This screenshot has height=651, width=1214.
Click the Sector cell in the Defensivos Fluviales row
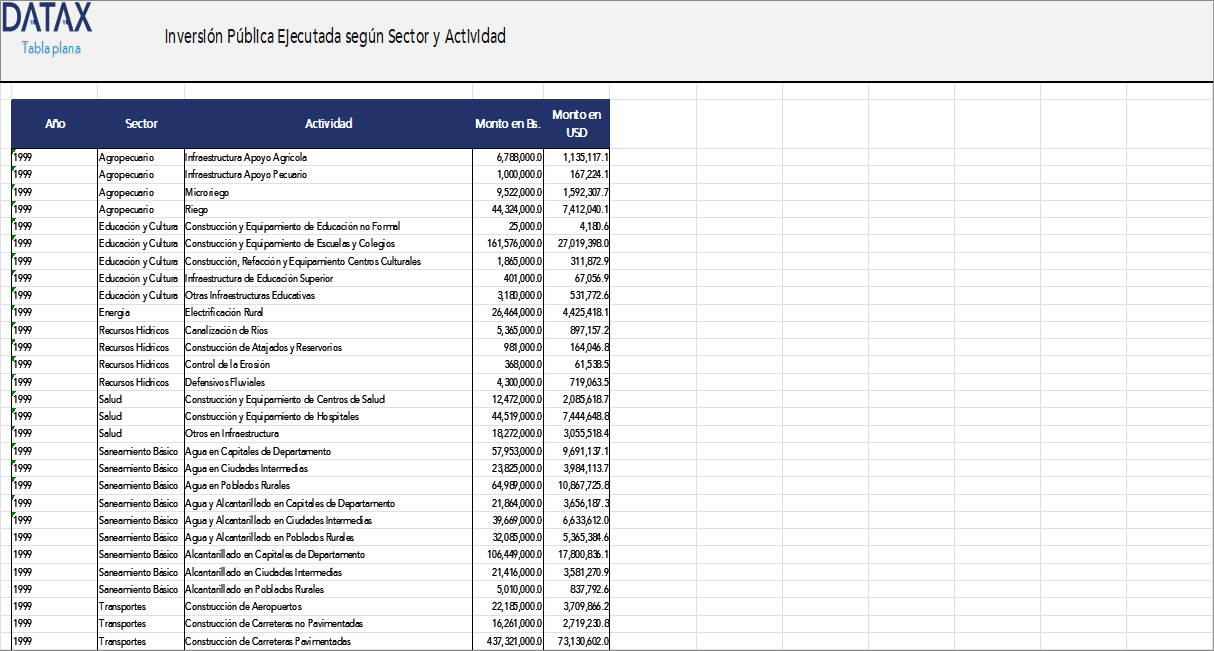tap(141, 382)
